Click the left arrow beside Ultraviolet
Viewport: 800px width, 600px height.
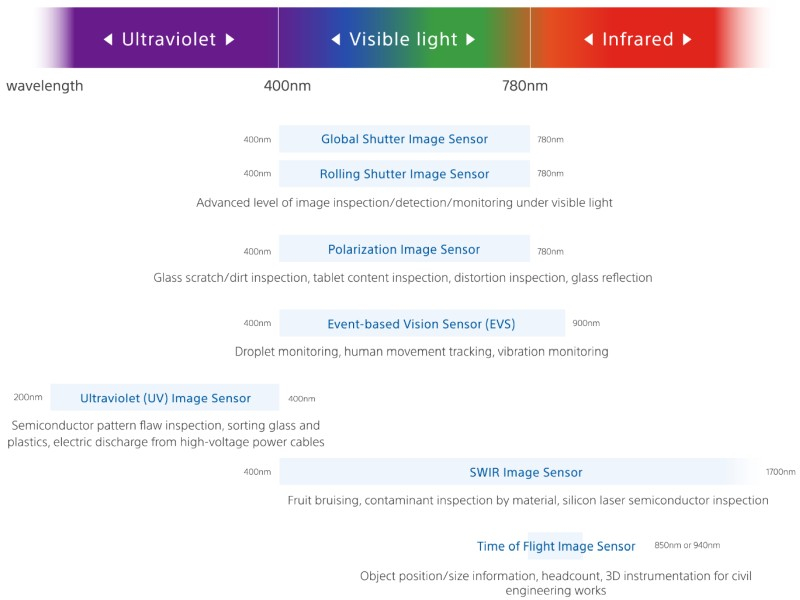point(108,39)
